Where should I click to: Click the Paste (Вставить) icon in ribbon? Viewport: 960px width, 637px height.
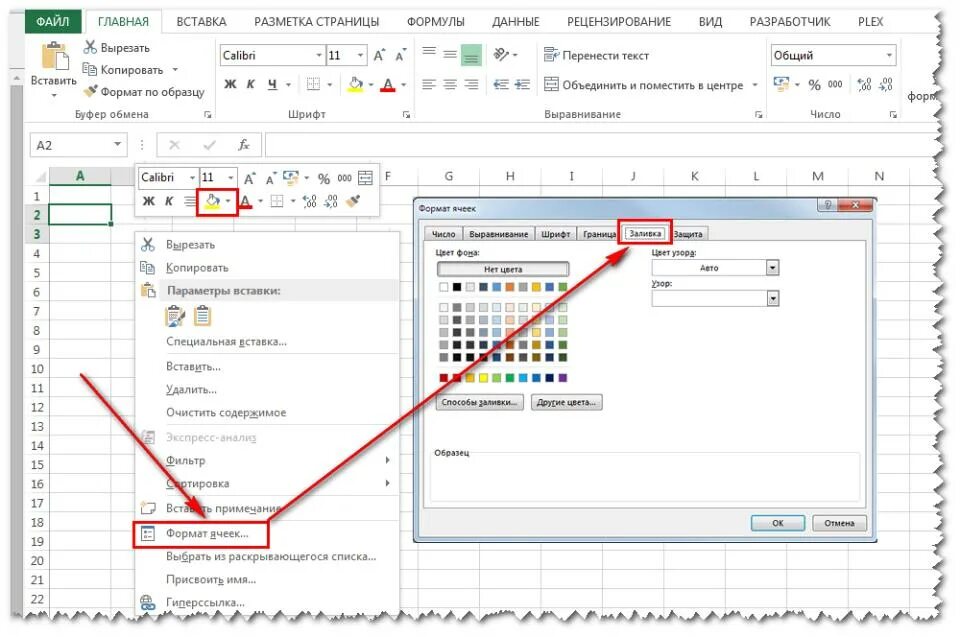[54, 57]
